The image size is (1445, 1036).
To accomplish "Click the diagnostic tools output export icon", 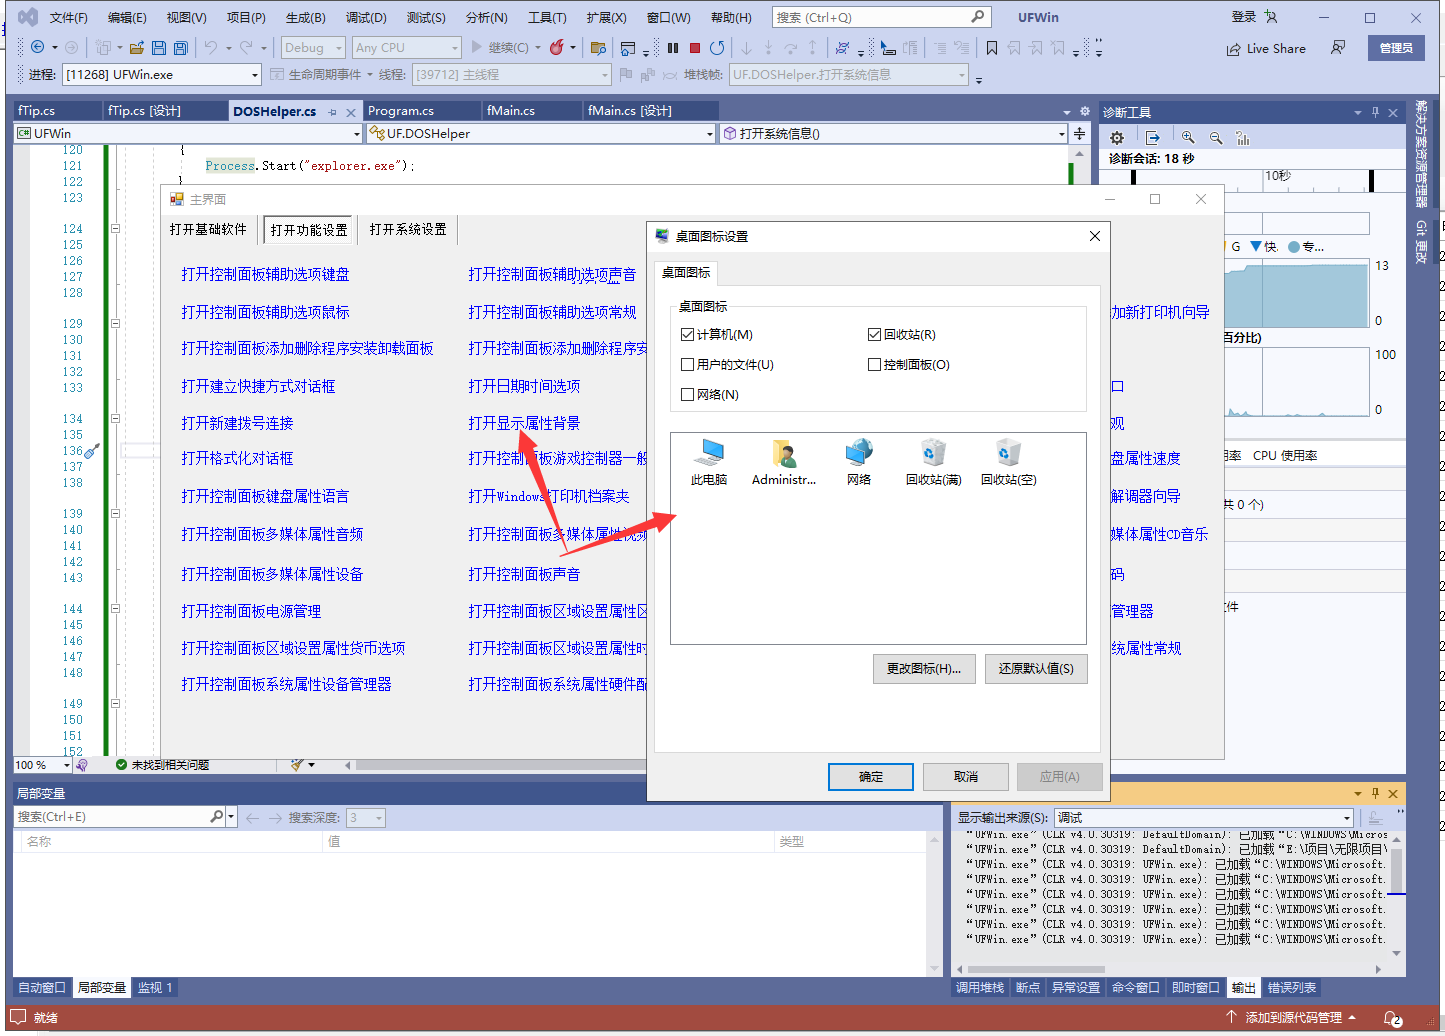I will tap(1152, 138).
